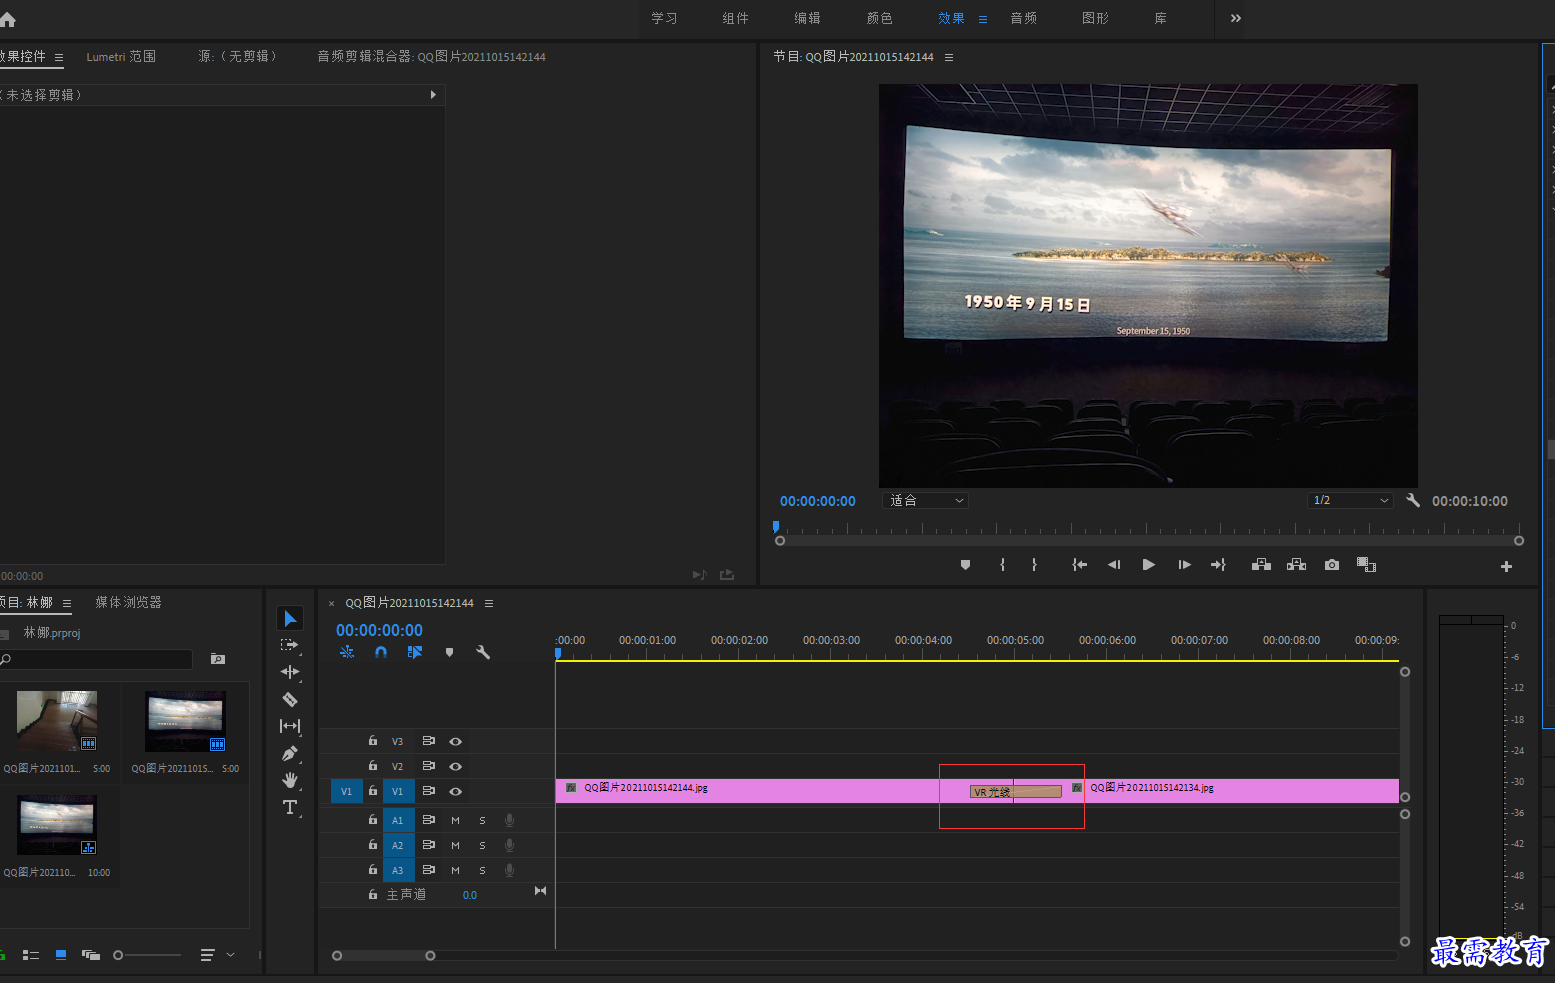Switch to 学习 workspace

click(x=664, y=18)
